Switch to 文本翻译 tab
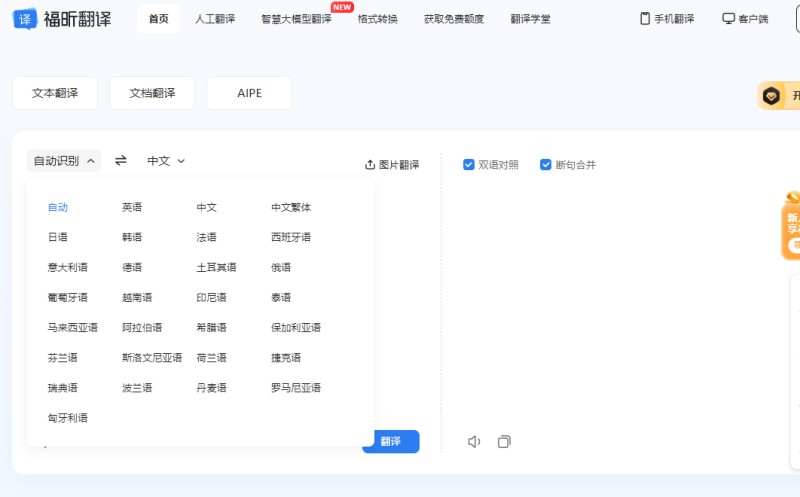This screenshot has height=497, width=800. tap(55, 93)
